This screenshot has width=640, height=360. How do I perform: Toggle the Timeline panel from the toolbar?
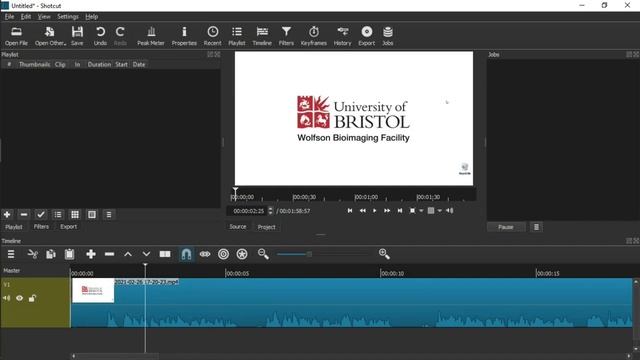click(262, 36)
